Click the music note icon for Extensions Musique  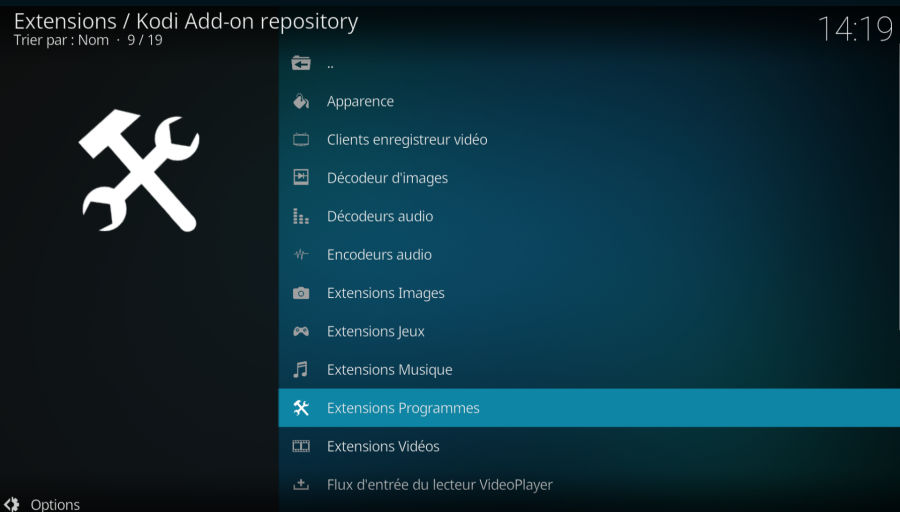tap(301, 369)
